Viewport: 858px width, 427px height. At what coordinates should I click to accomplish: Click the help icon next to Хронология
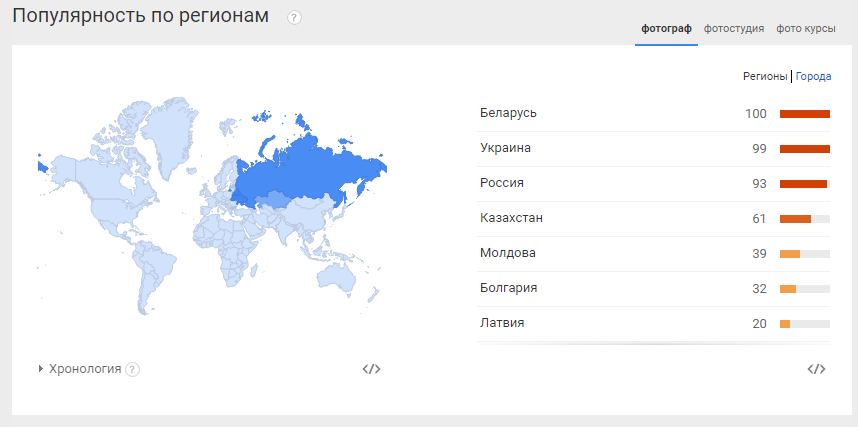coord(132,370)
